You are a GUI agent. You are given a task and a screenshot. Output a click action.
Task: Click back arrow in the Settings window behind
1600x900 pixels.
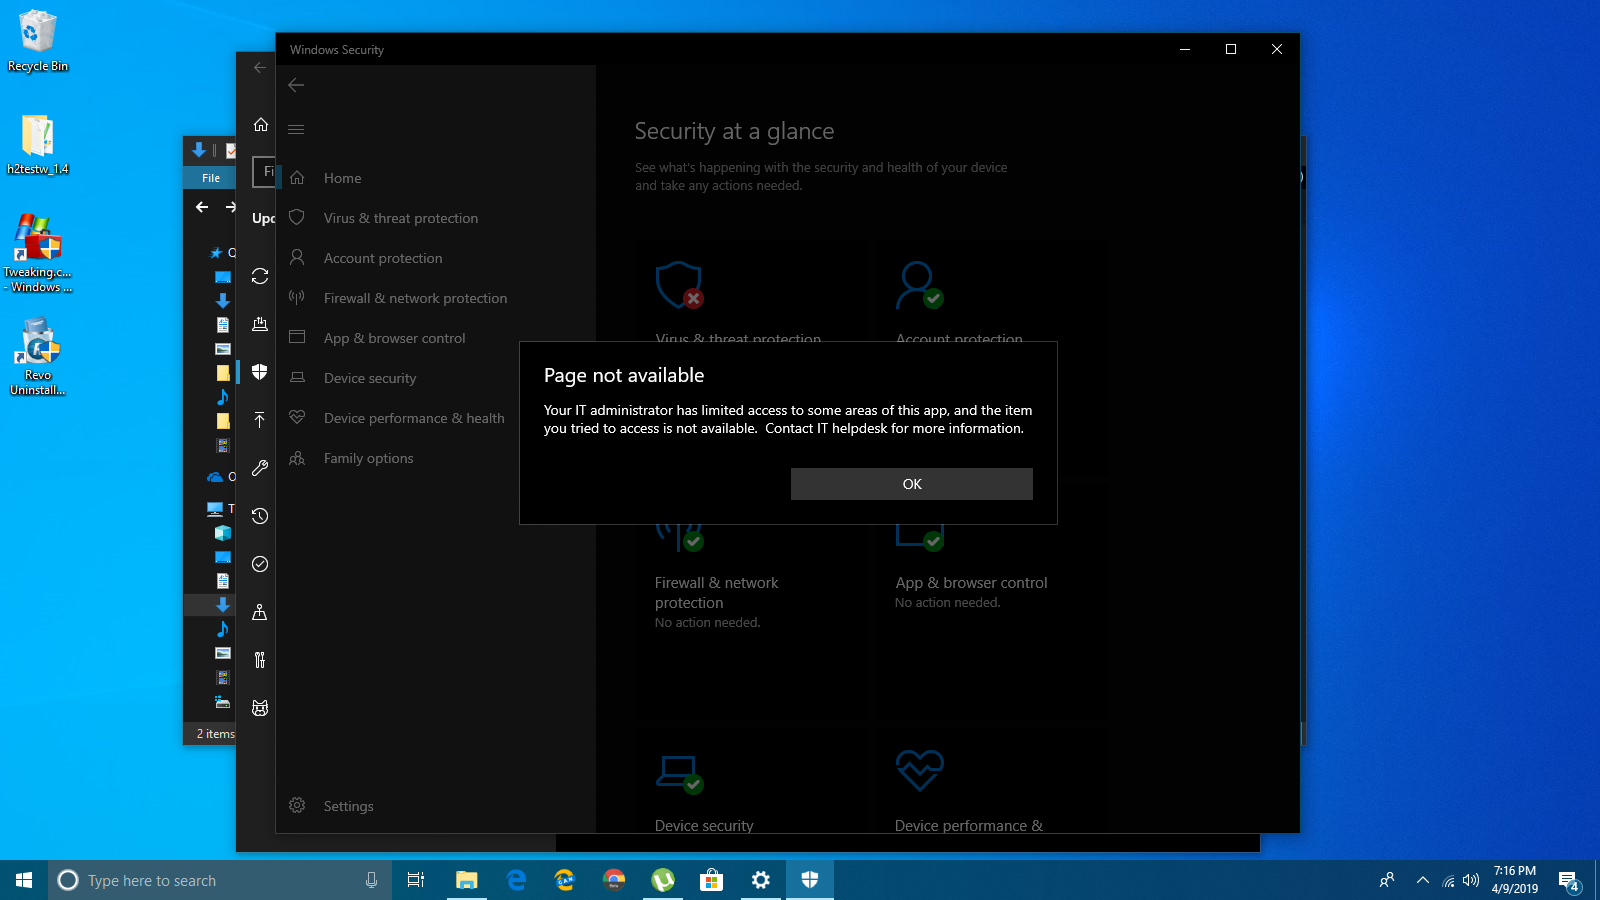[x=260, y=67]
